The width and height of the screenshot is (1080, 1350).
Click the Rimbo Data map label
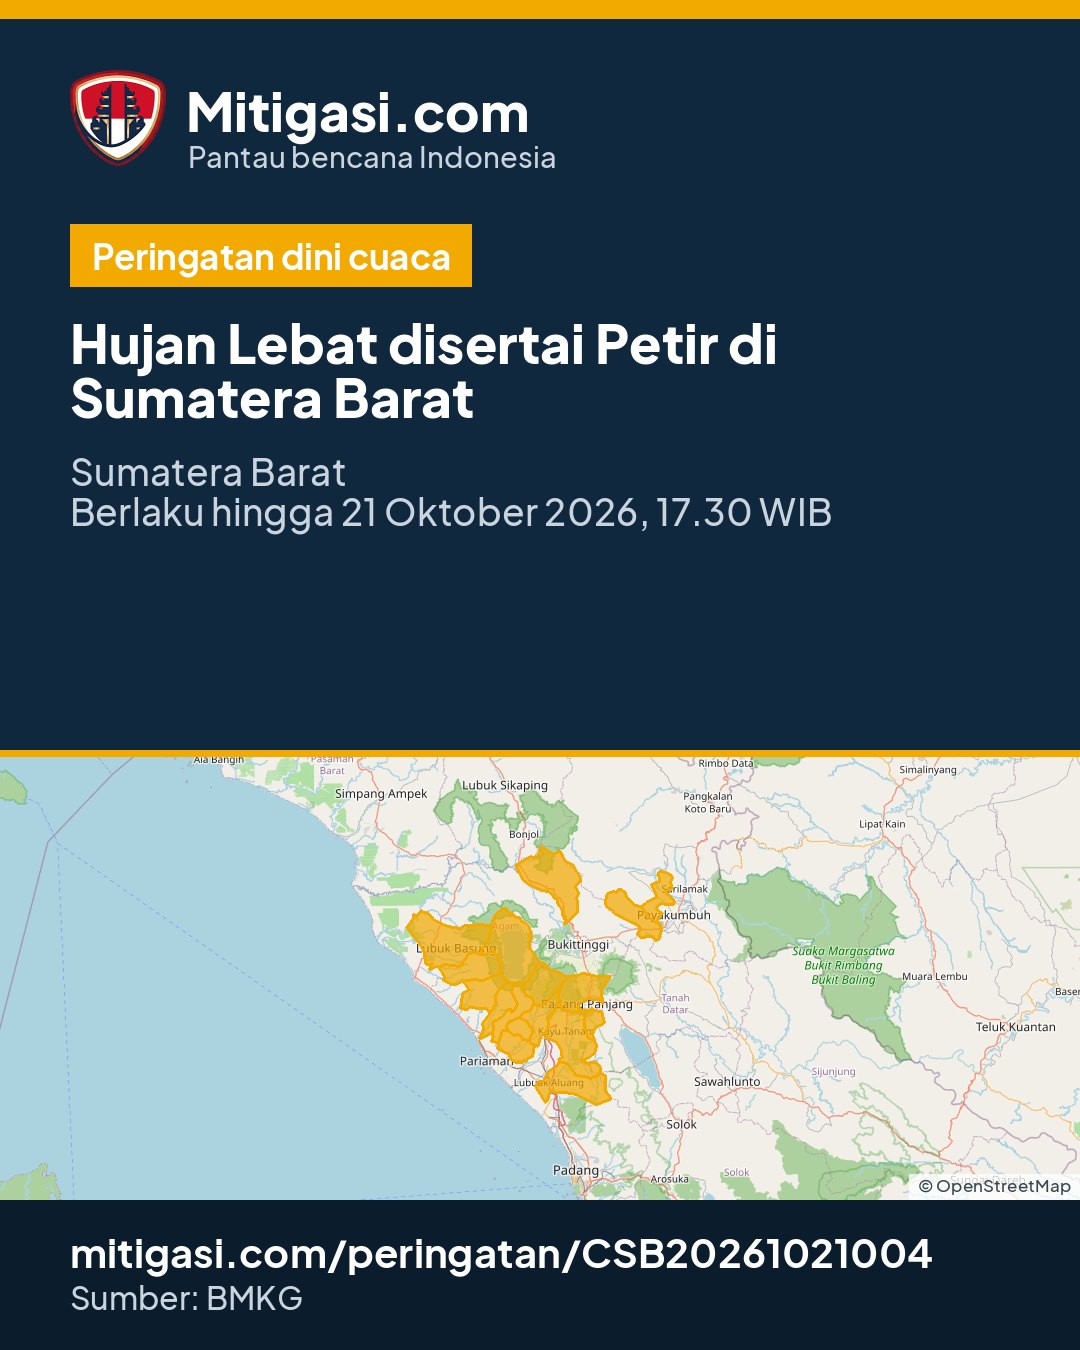(x=726, y=763)
